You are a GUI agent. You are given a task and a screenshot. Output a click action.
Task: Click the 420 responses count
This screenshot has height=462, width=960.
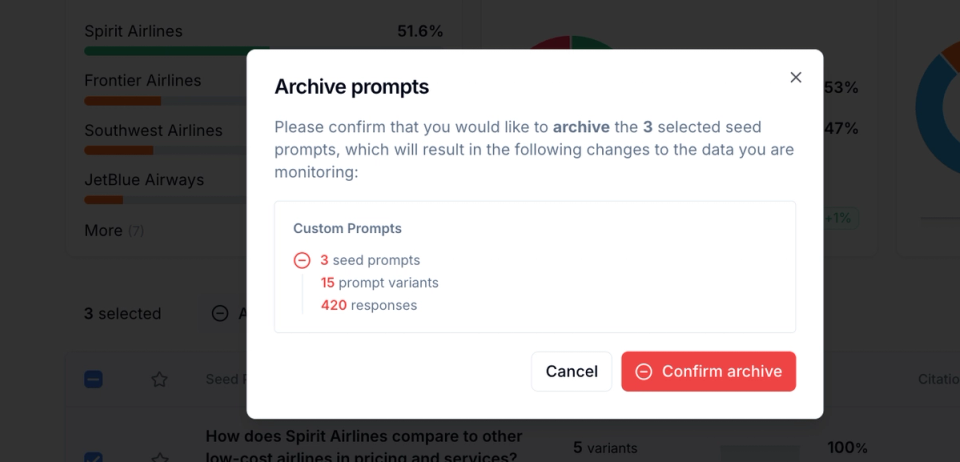pos(369,305)
